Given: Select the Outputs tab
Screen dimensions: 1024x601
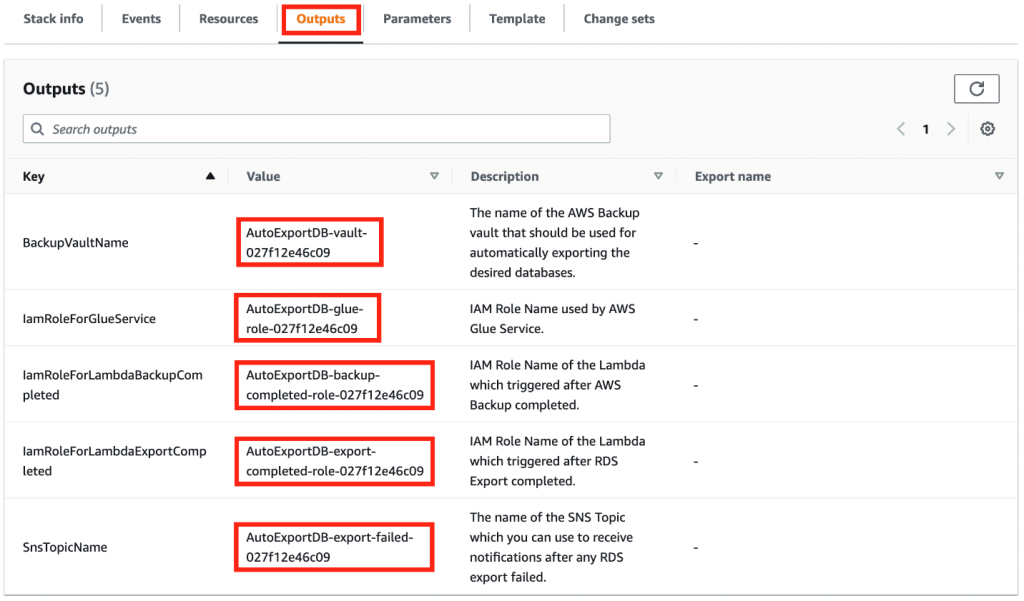Looking at the screenshot, I should (321, 19).
